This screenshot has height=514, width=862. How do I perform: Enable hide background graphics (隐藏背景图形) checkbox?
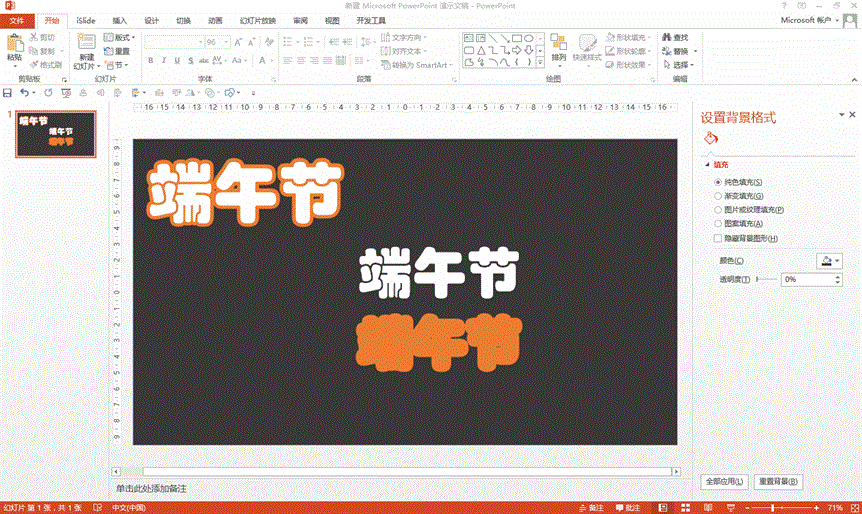coord(718,238)
